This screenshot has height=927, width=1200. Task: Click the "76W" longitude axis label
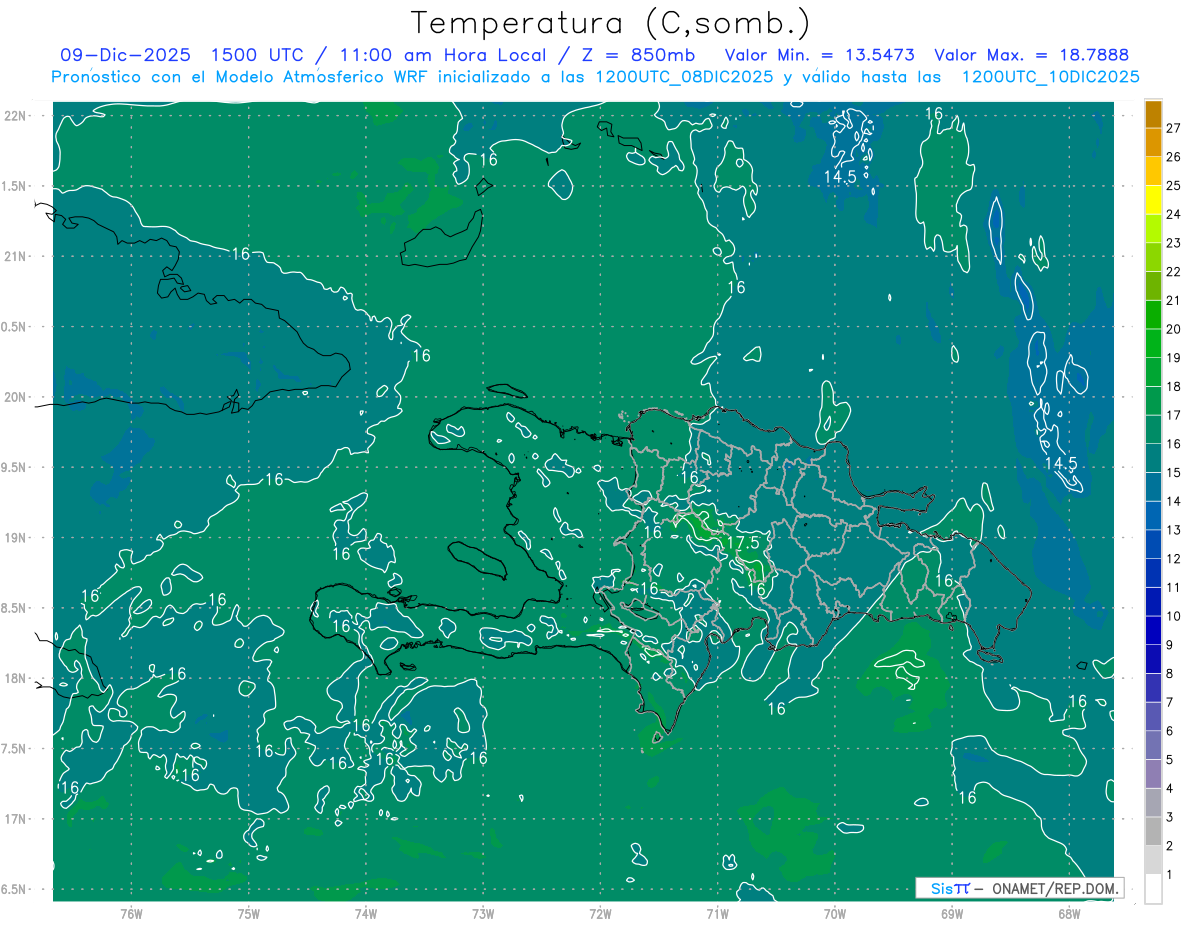(x=131, y=913)
